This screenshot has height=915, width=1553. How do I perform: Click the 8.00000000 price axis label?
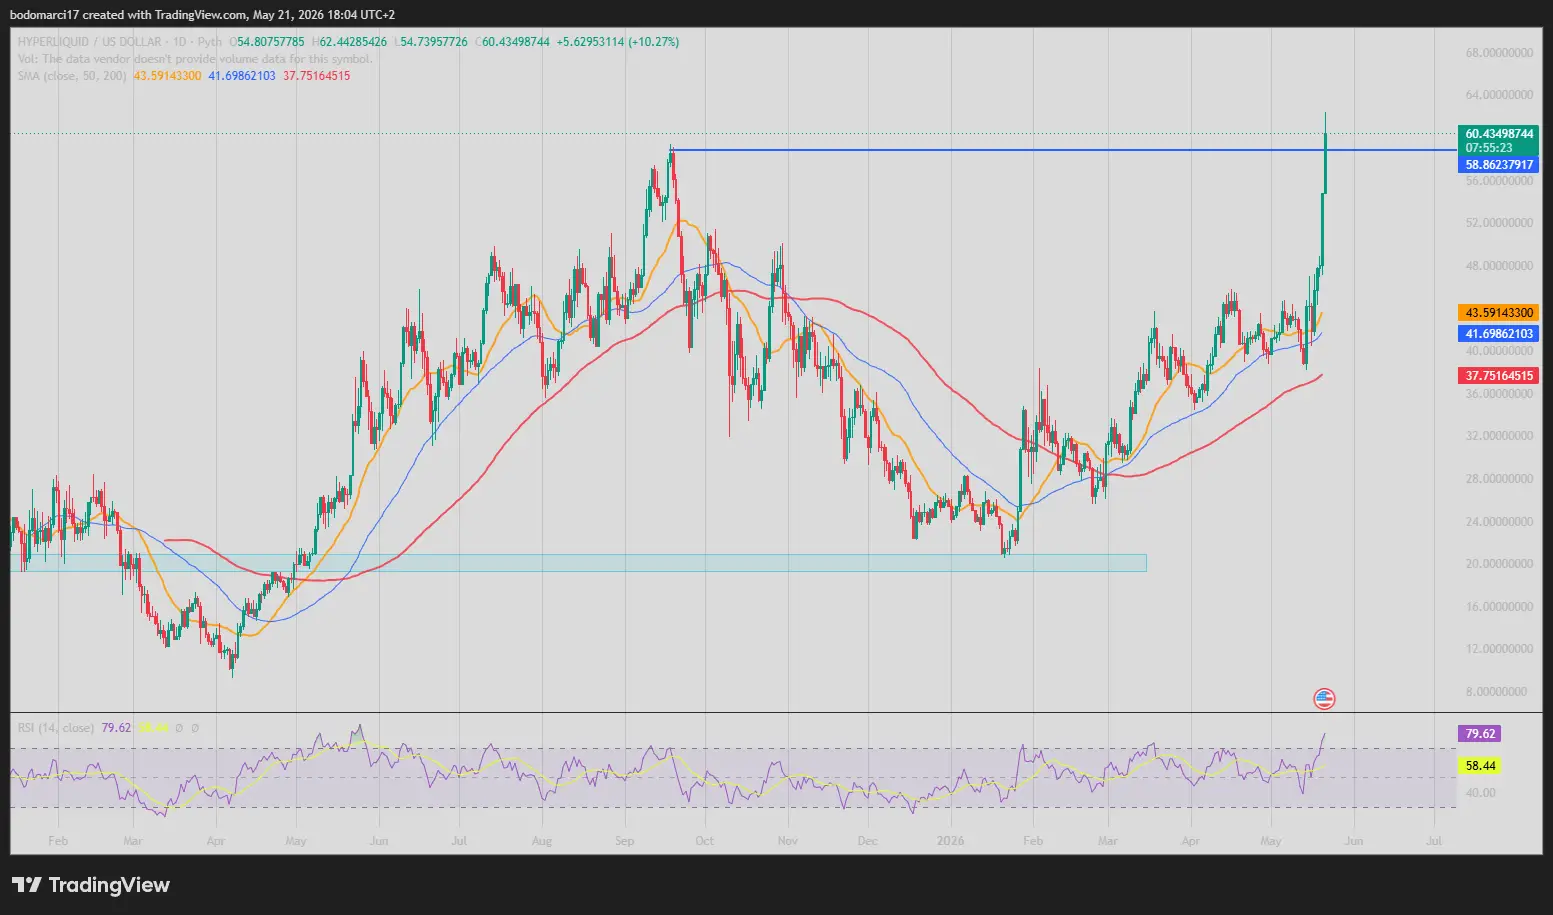[x=1496, y=692]
